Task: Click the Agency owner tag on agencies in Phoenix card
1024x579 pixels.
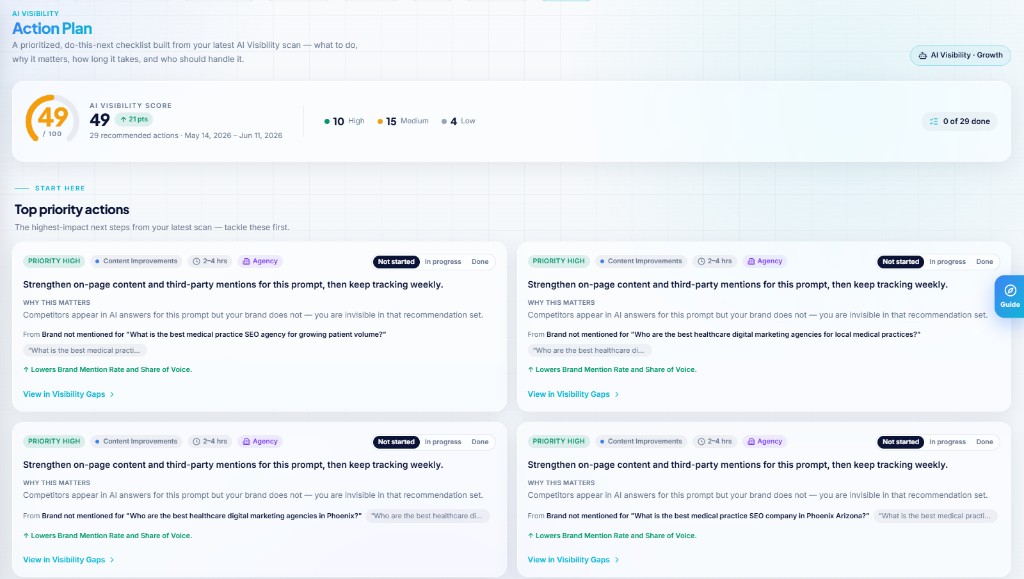Action: click(260, 441)
